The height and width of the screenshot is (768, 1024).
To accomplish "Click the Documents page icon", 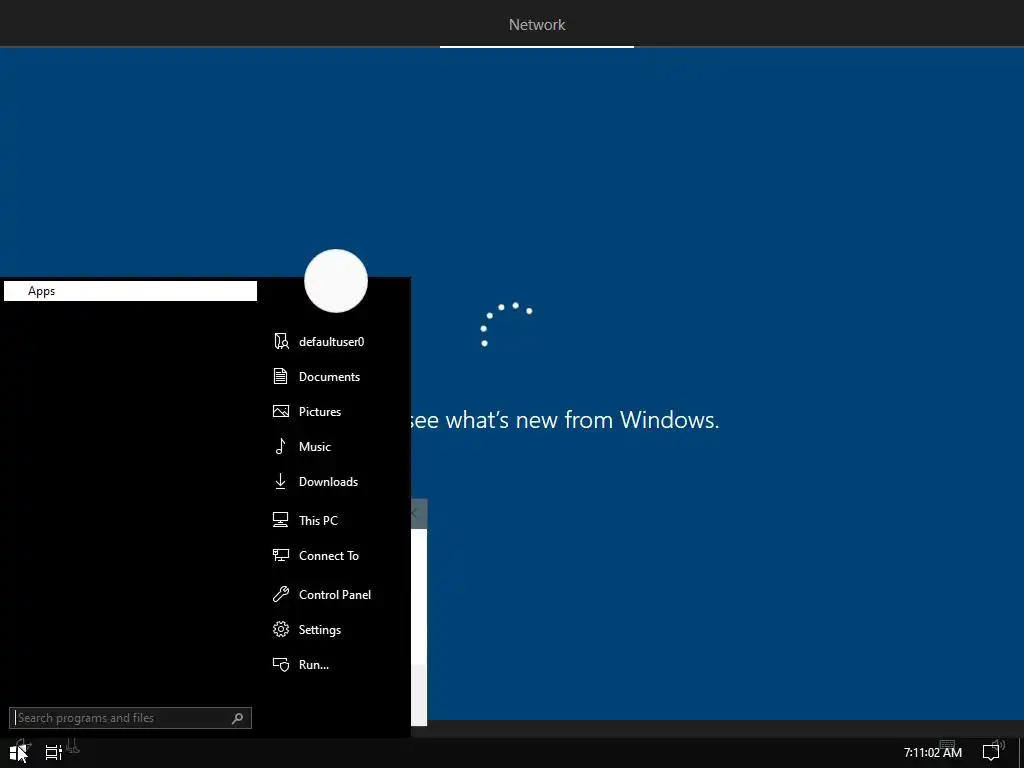I will pyautogui.click(x=281, y=376).
